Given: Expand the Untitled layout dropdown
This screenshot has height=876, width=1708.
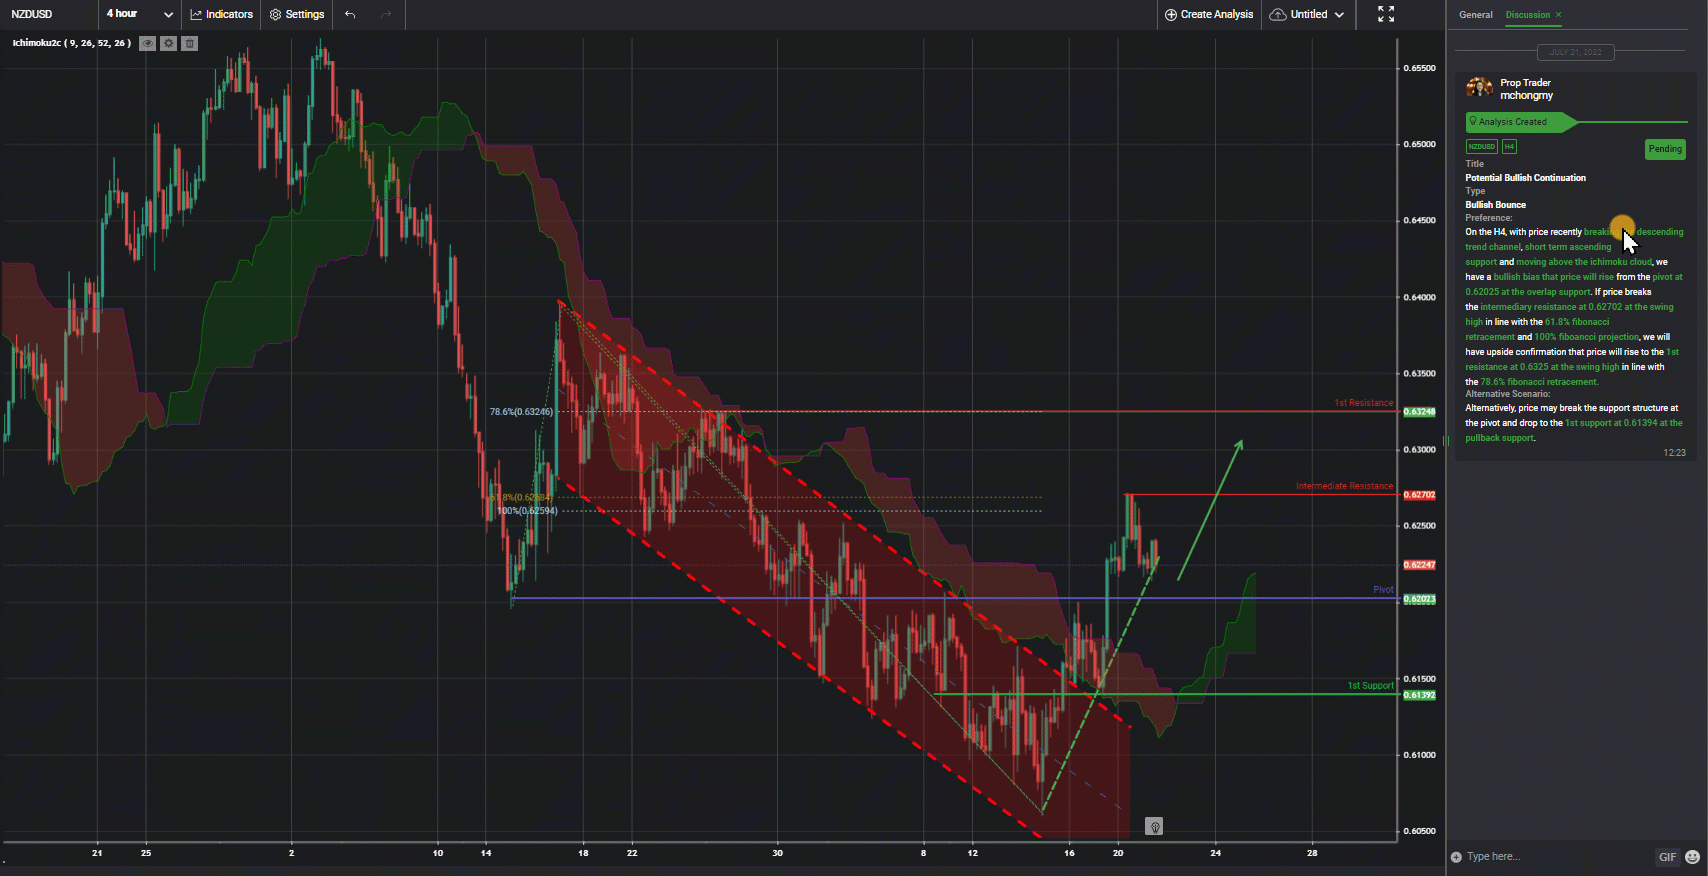Looking at the screenshot, I should 1307,14.
